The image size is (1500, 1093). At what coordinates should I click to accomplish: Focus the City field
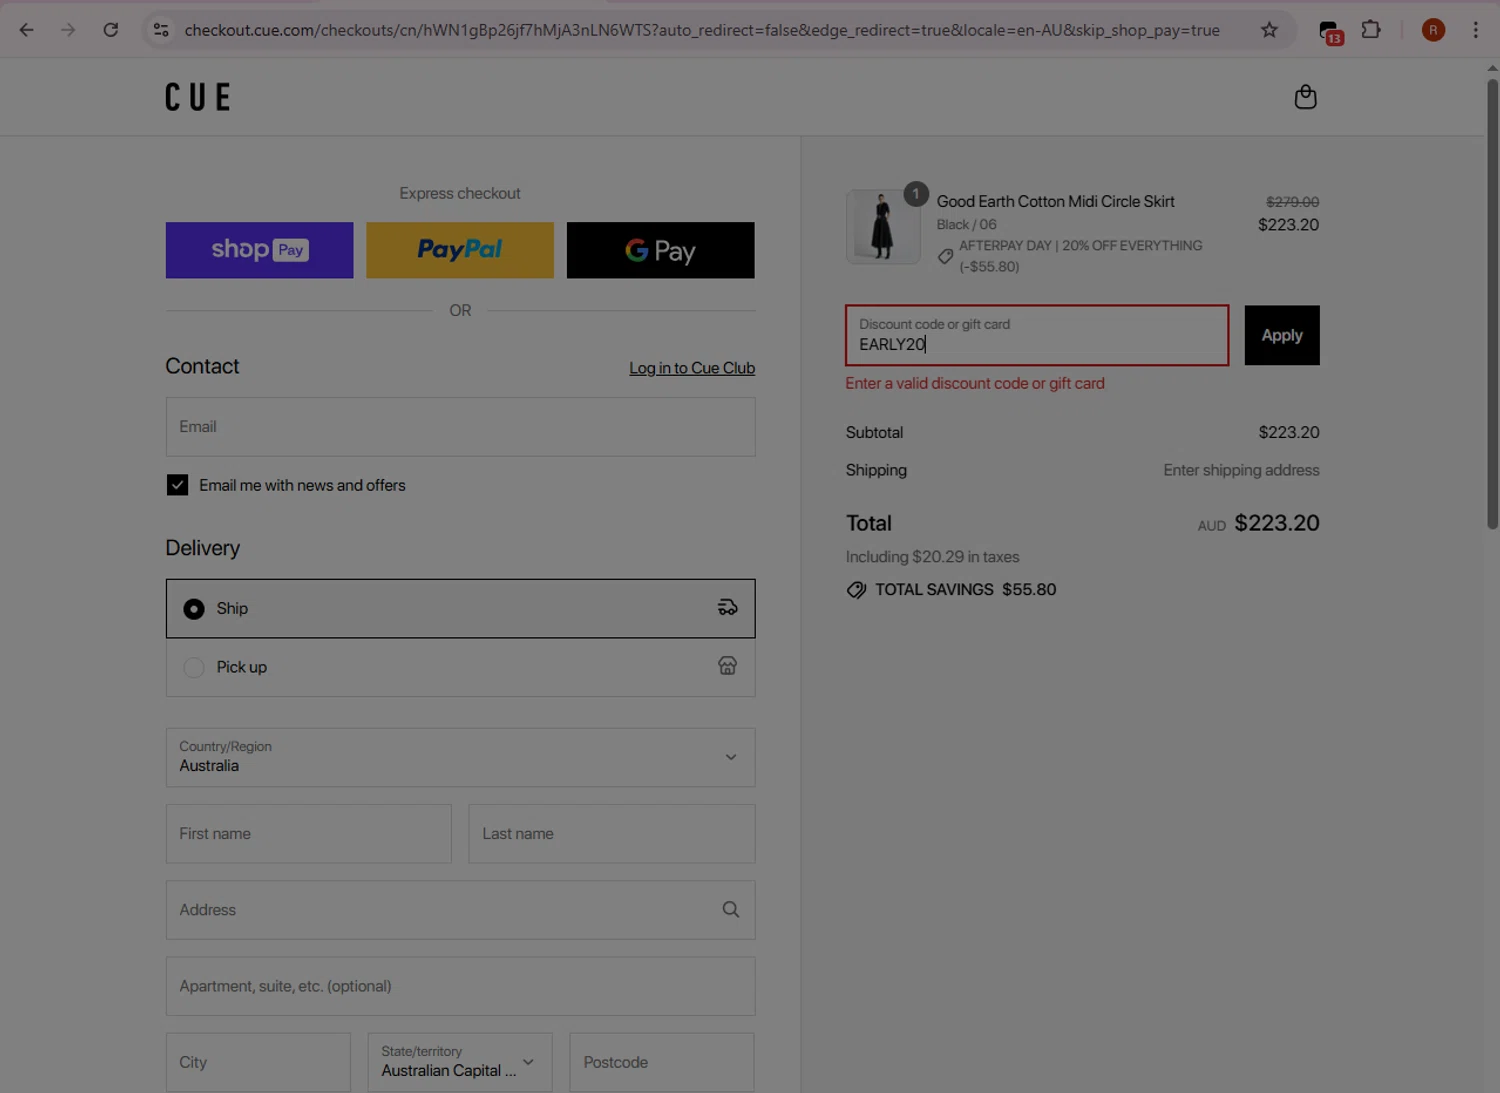(x=258, y=1062)
